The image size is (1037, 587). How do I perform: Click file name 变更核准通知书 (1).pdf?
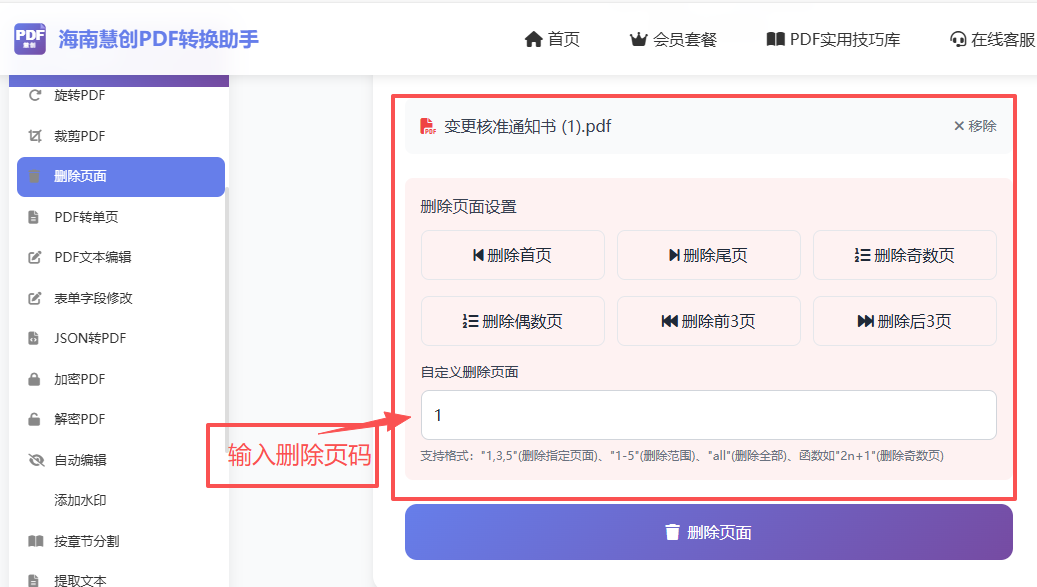coord(527,126)
